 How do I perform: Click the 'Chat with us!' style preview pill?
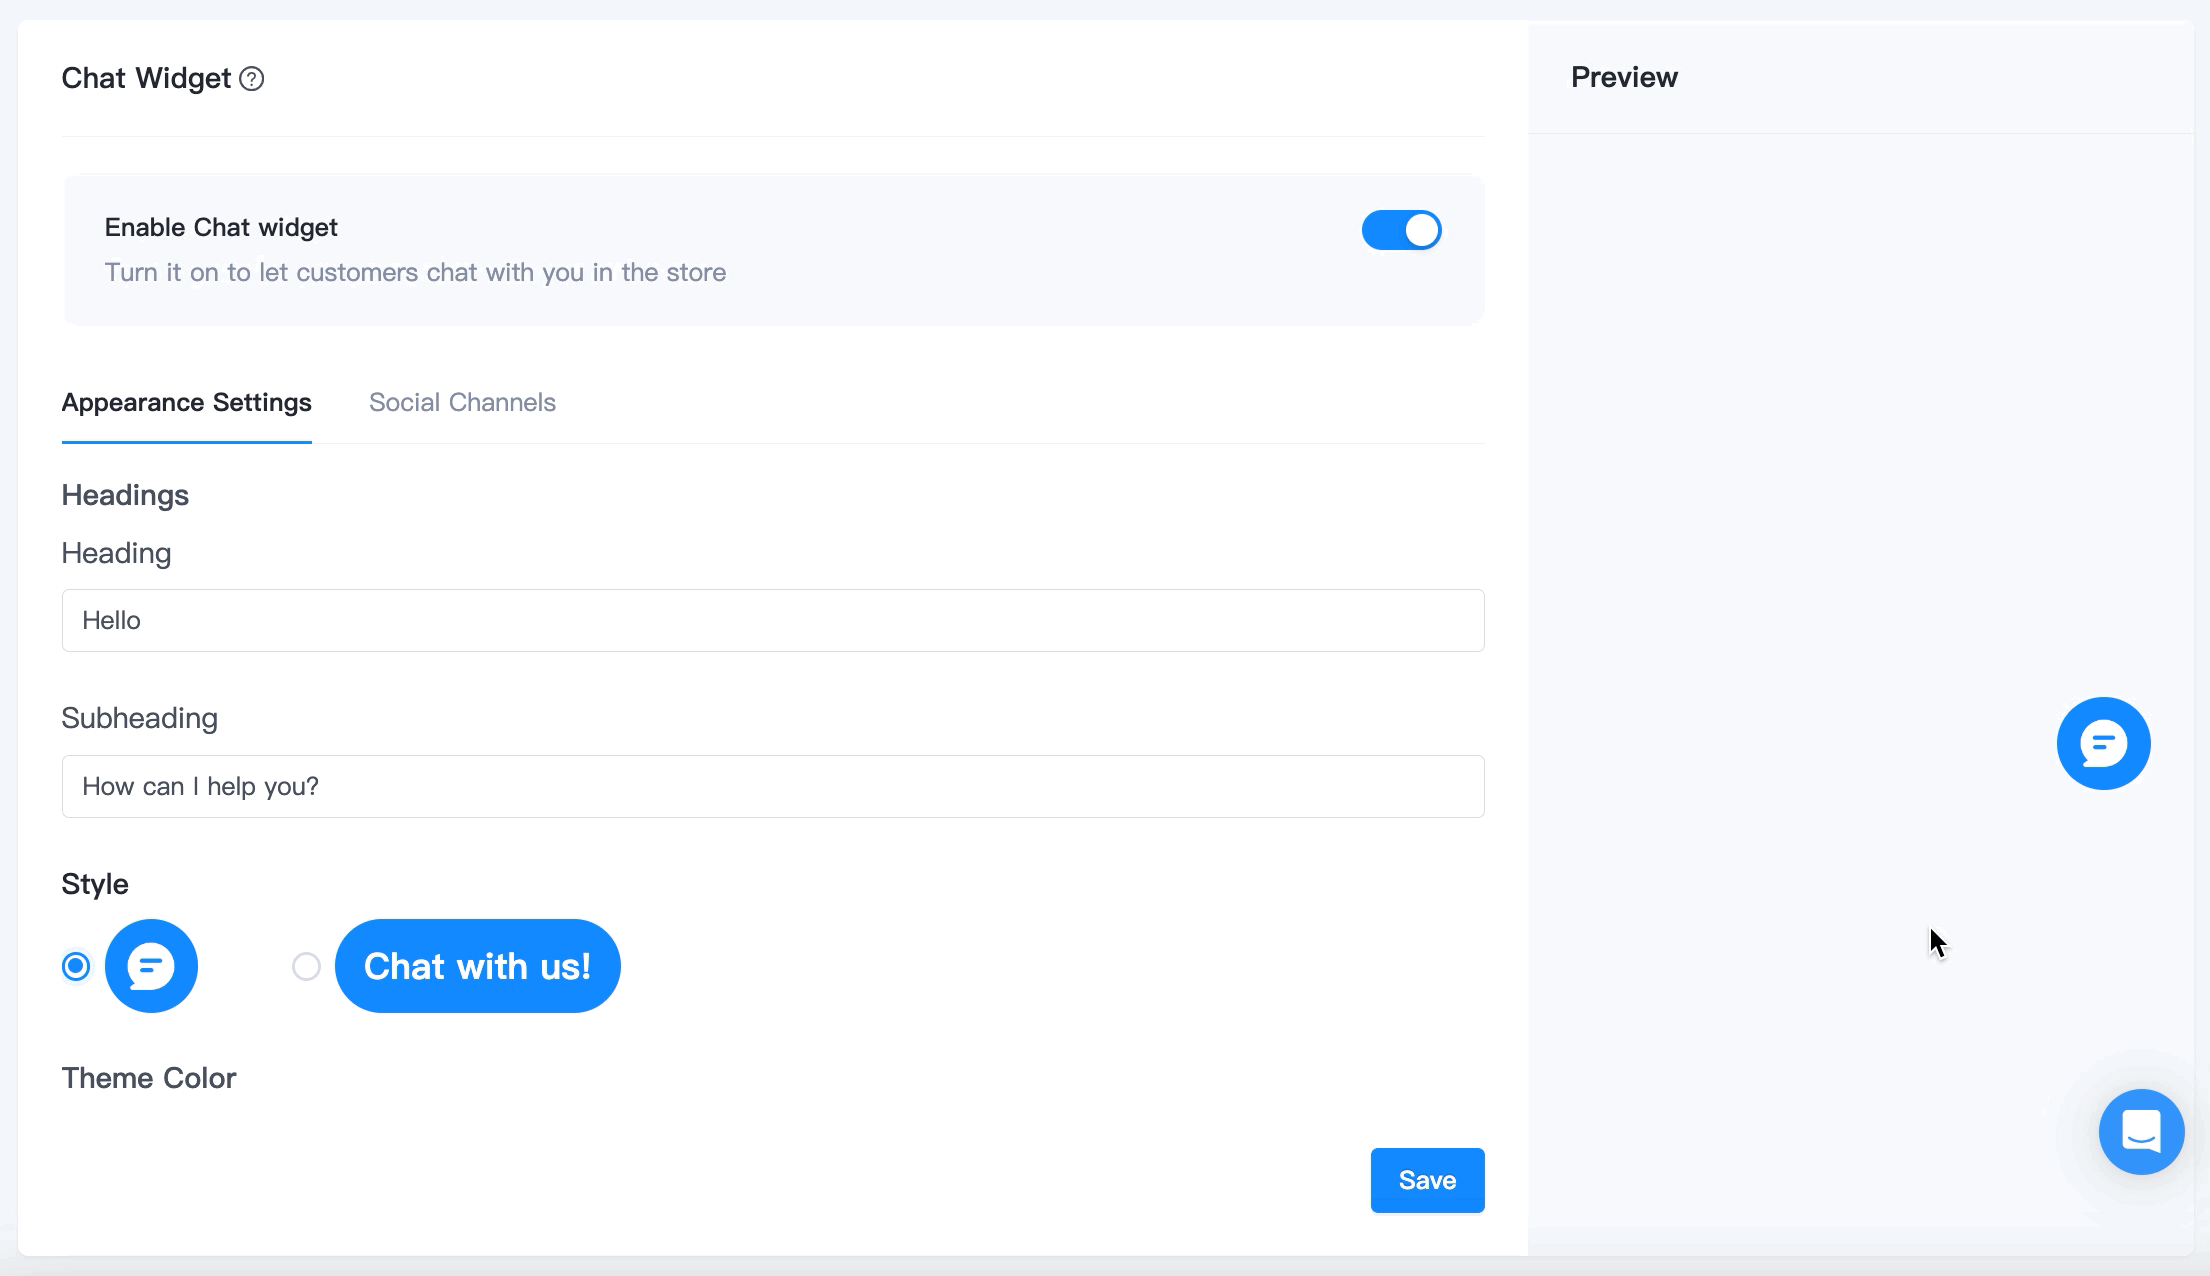click(478, 966)
